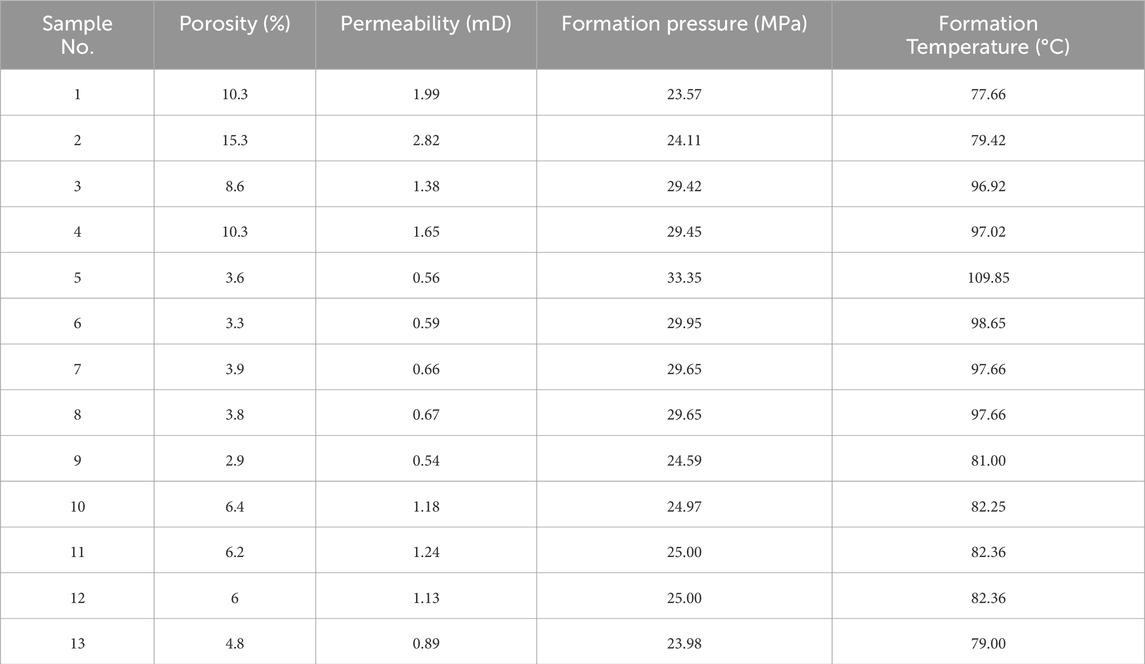The image size is (1145, 664).
Task: Click permeability value 1.24 in sample 11
Action: pos(426,554)
